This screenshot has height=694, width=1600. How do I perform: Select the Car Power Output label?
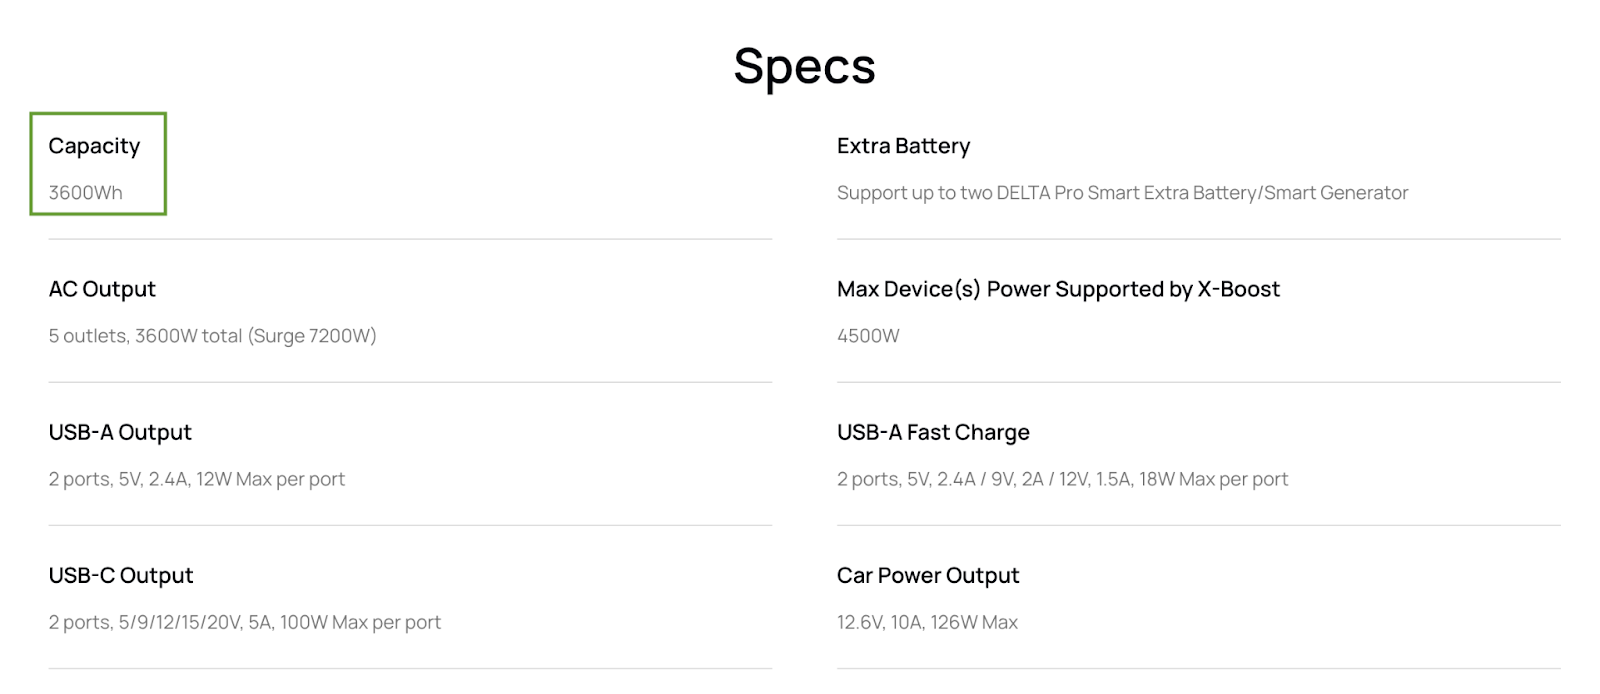click(x=928, y=575)
